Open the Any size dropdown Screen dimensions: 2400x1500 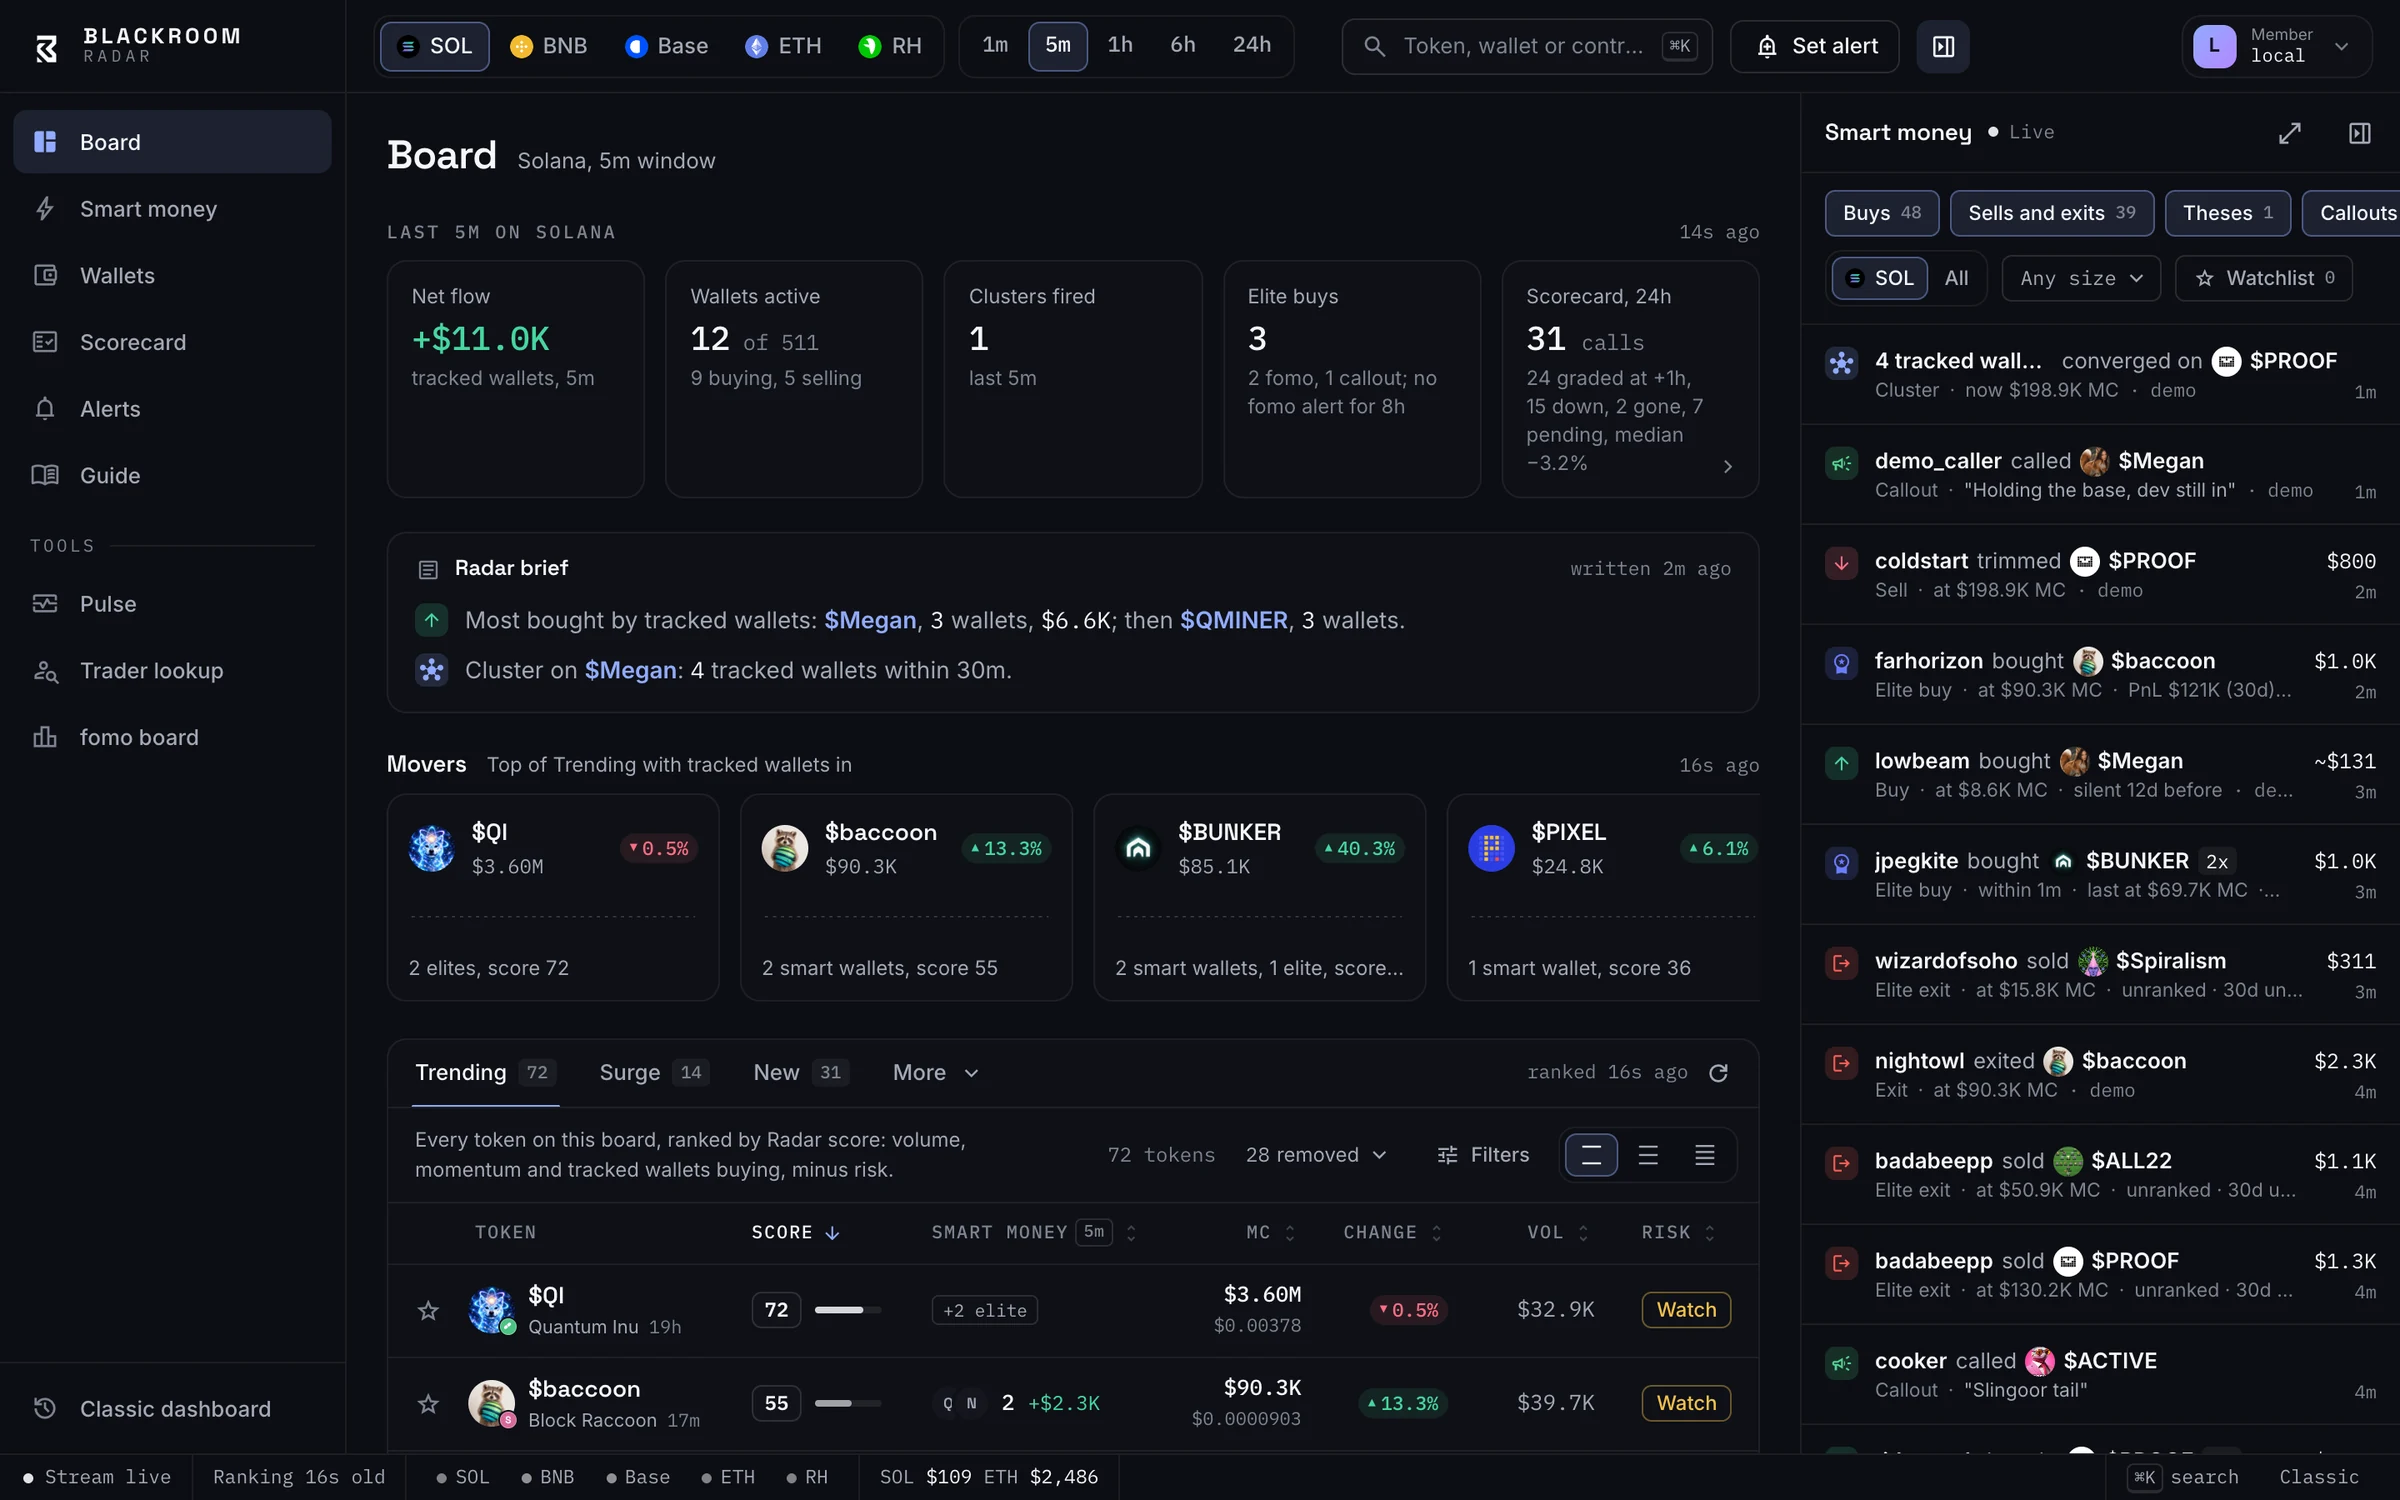pyautogui.click(x=2081, y=278)
